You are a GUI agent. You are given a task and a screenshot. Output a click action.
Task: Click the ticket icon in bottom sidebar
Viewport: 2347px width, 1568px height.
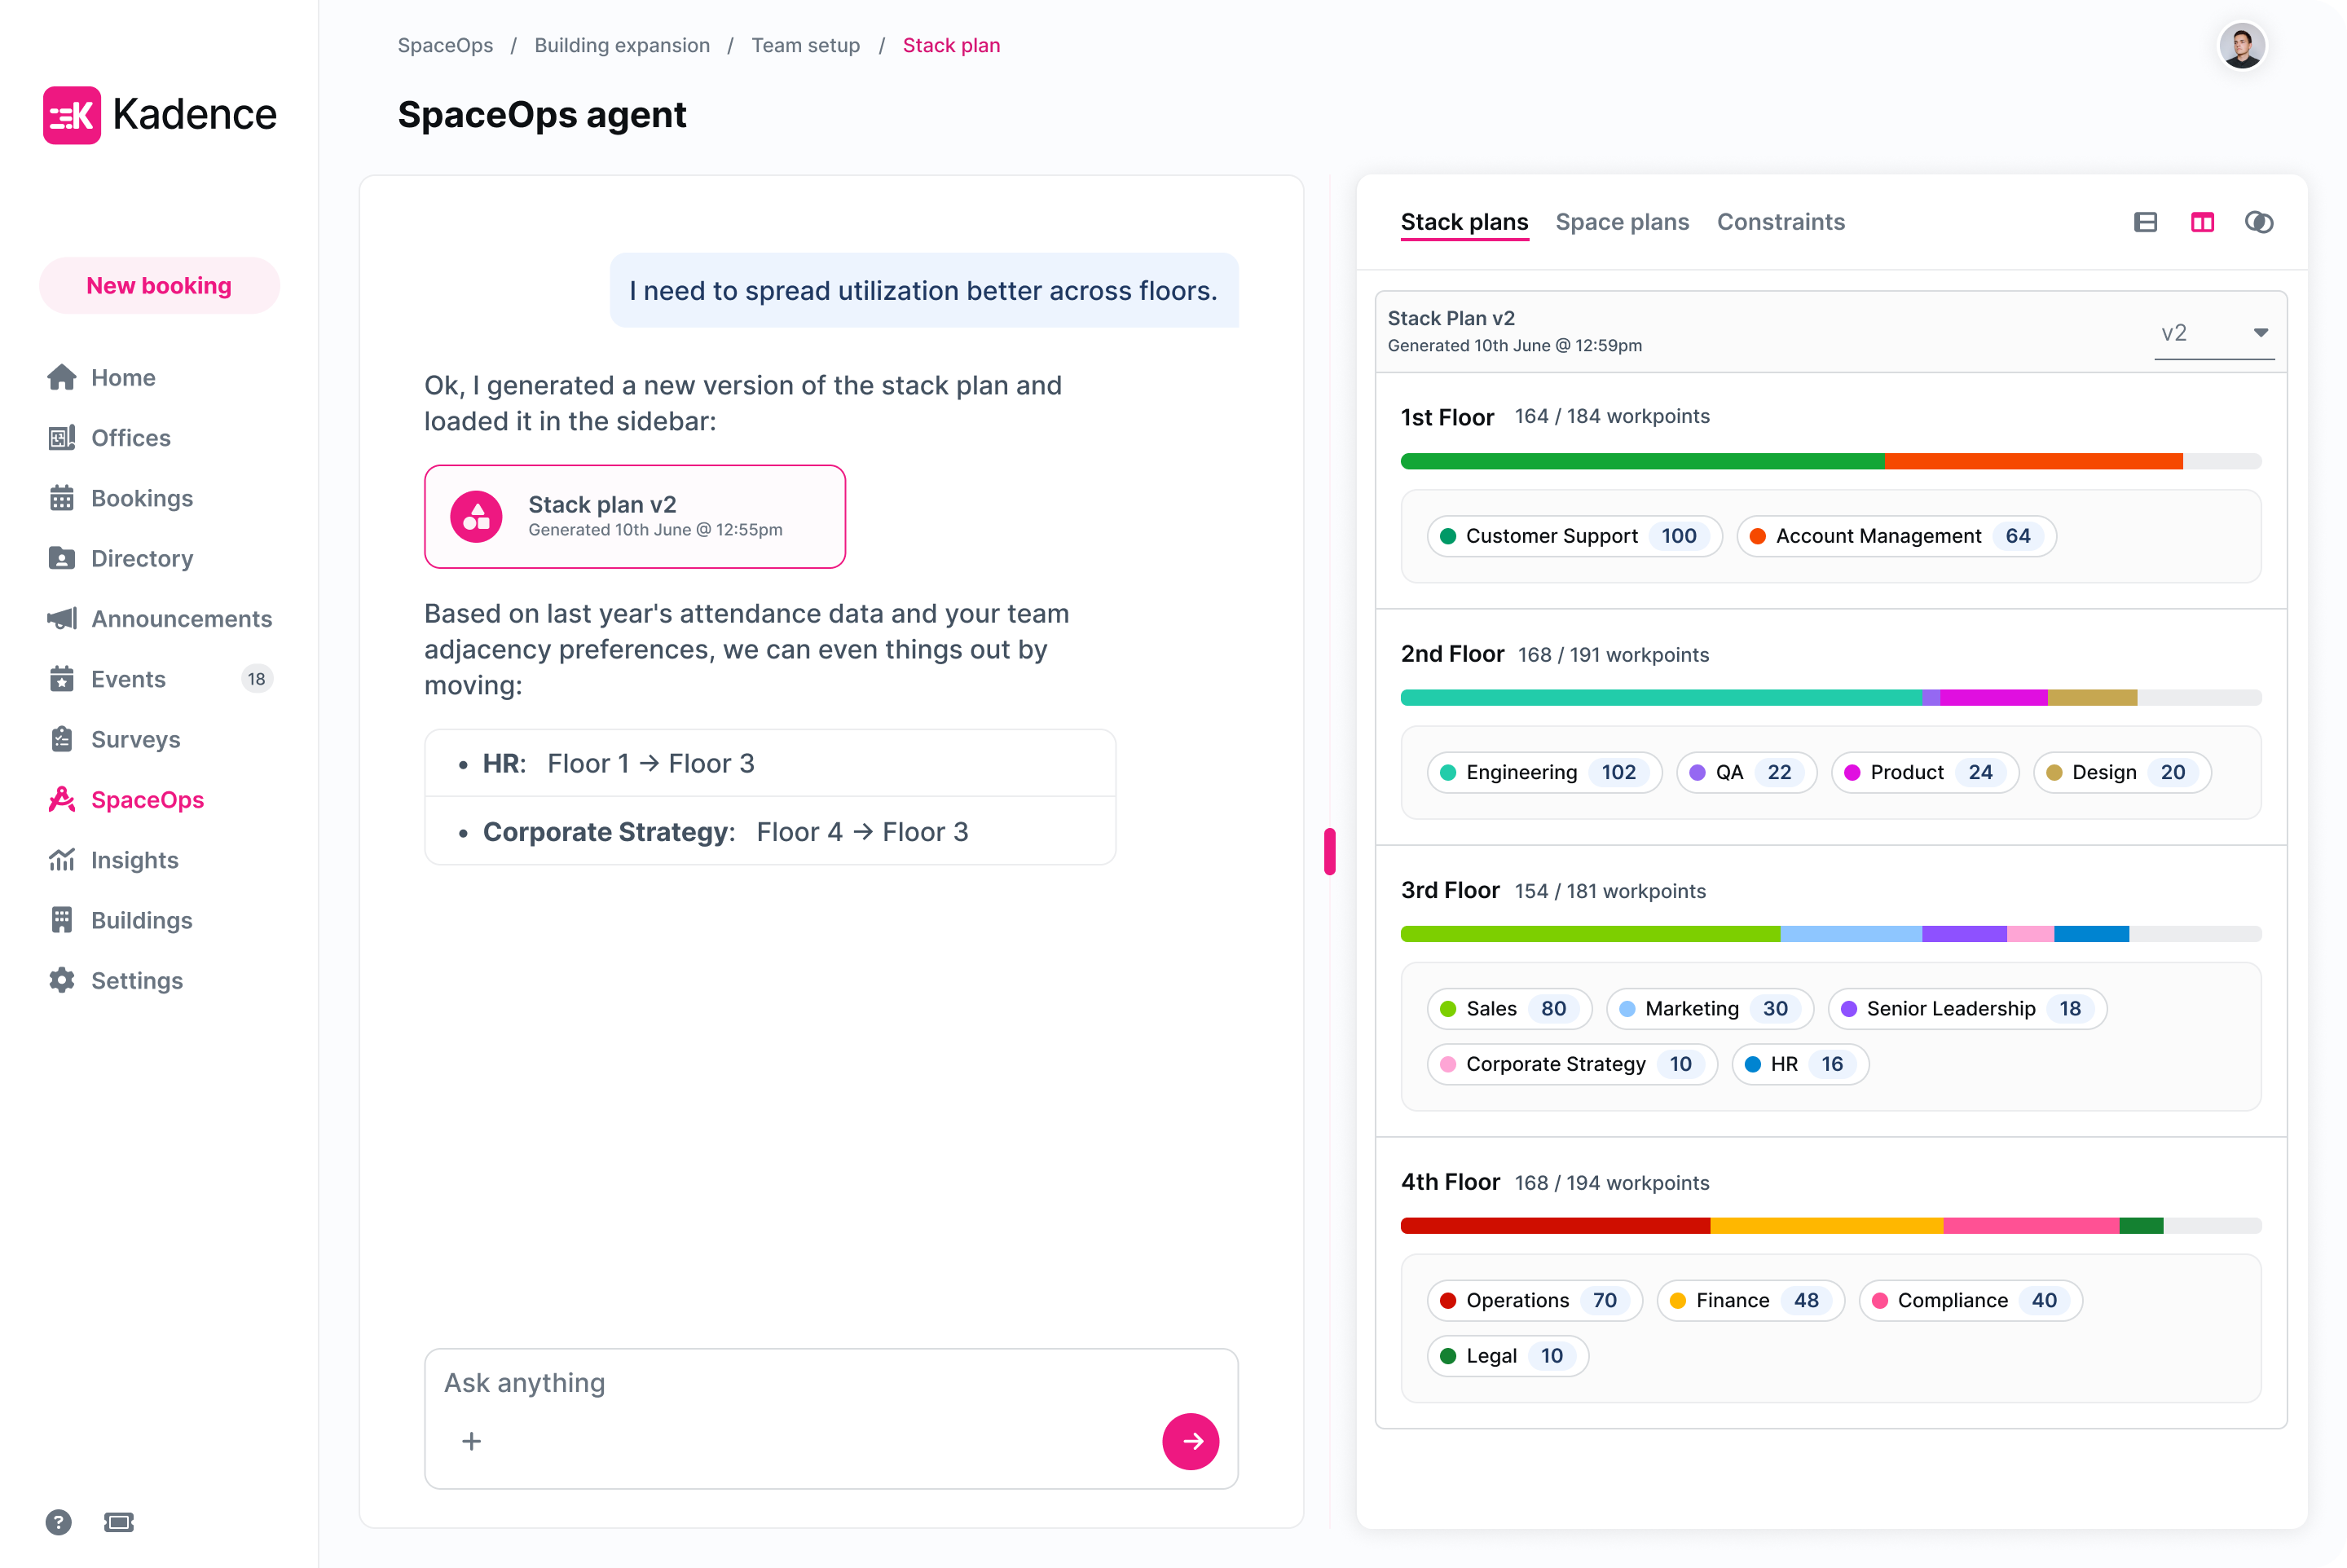(119, 1522)
